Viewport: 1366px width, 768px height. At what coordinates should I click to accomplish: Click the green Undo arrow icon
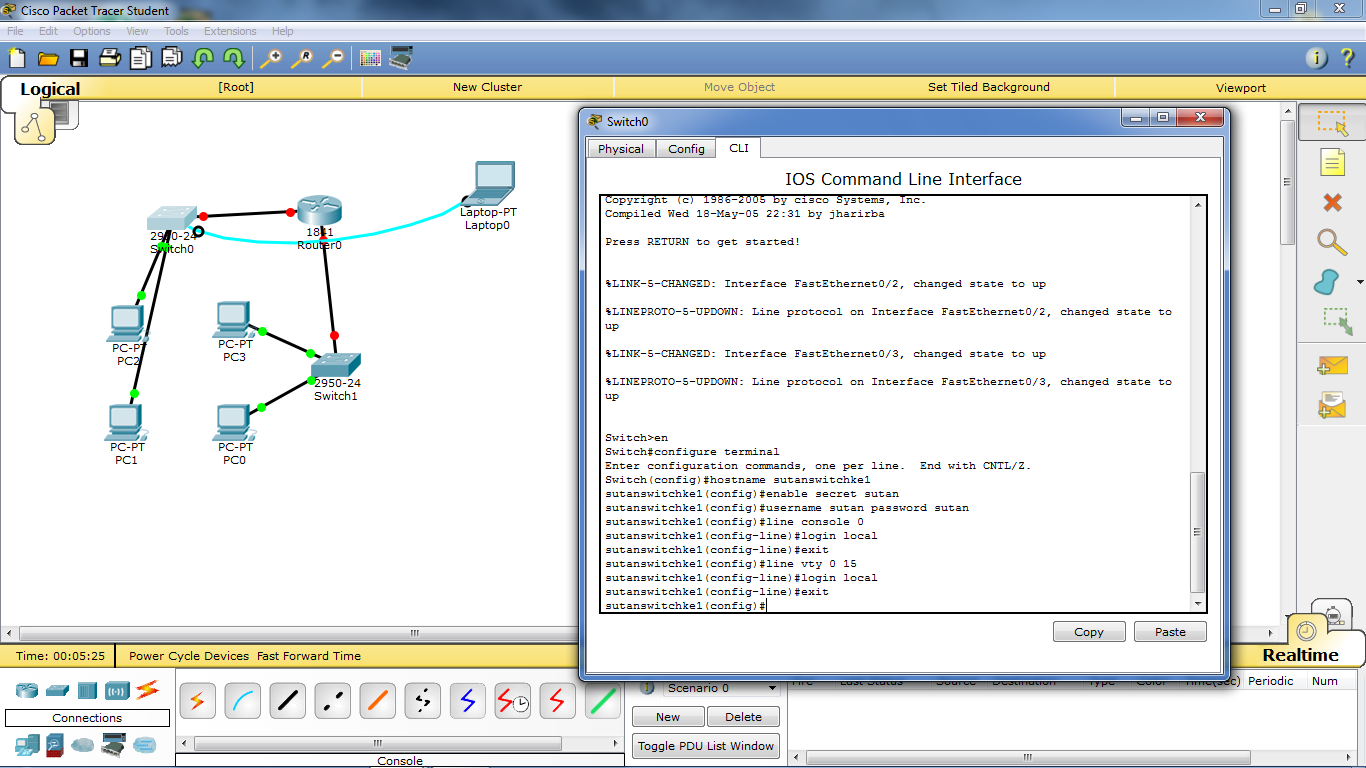tap(203, 58)
